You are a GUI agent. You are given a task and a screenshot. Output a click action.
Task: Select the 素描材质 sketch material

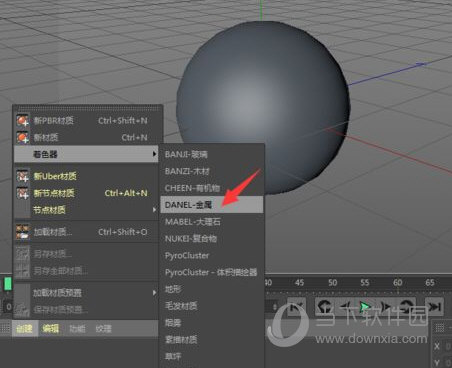212,339
